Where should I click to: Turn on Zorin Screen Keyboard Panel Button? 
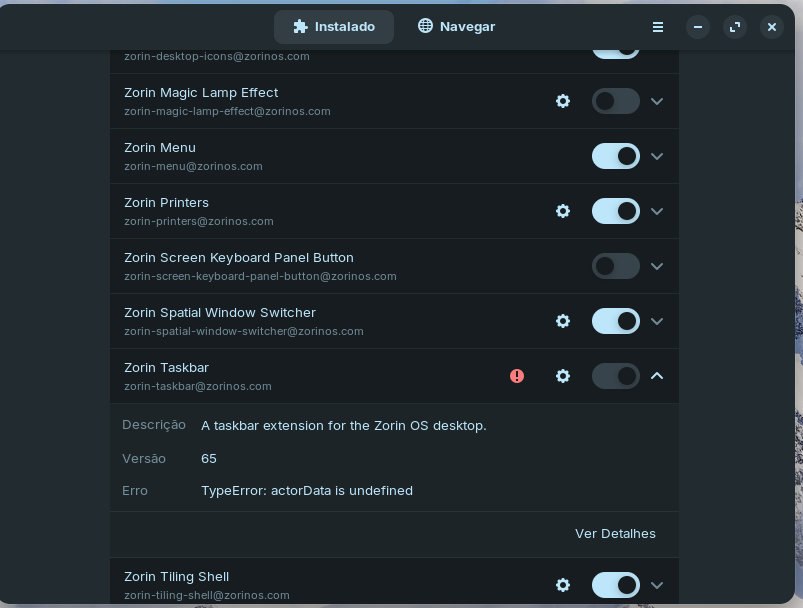[615, 266]
